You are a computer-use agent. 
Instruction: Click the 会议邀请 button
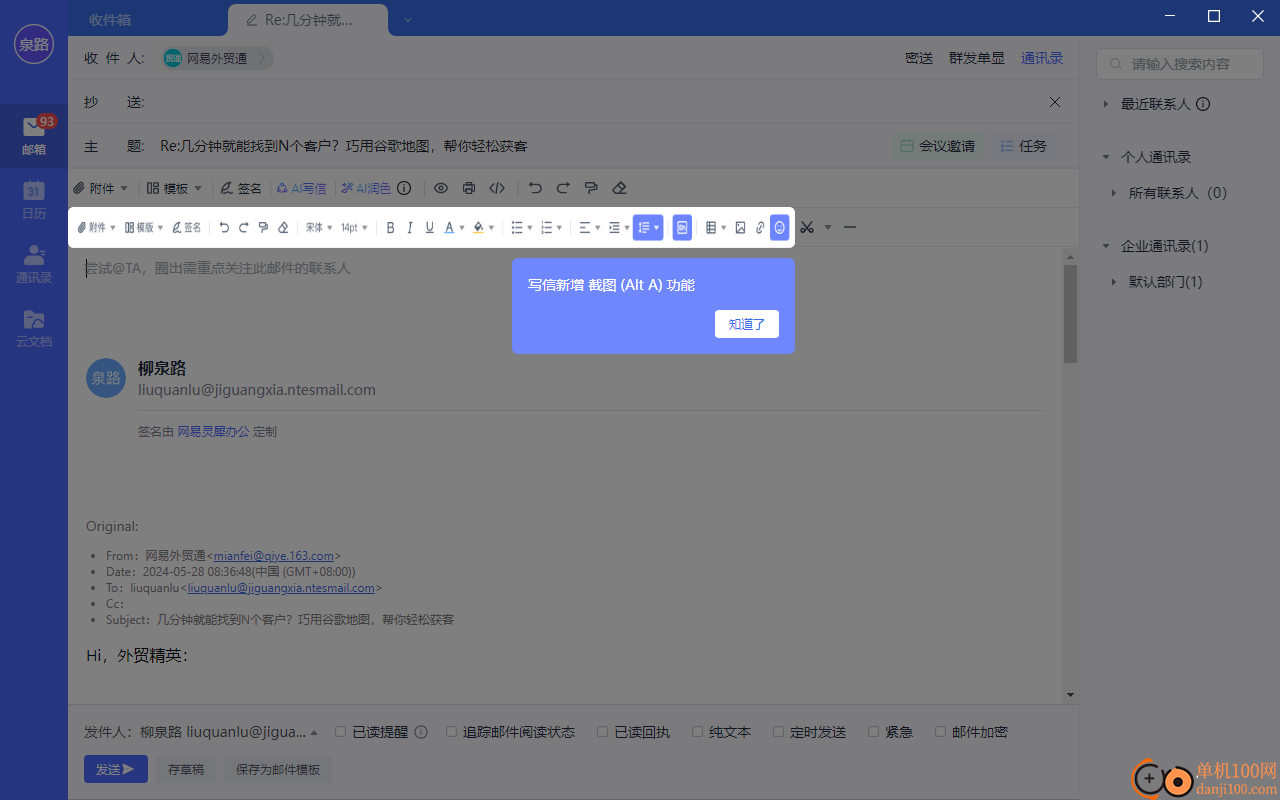point(938,146)
